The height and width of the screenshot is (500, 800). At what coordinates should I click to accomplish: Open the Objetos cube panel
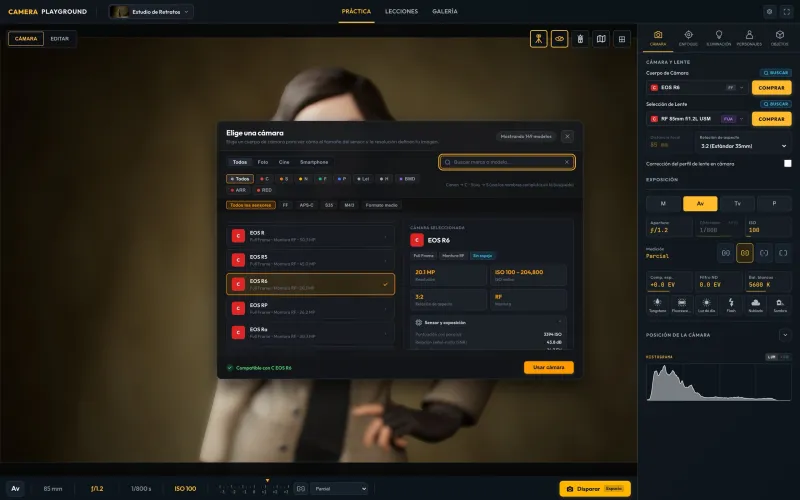(780, 38)
